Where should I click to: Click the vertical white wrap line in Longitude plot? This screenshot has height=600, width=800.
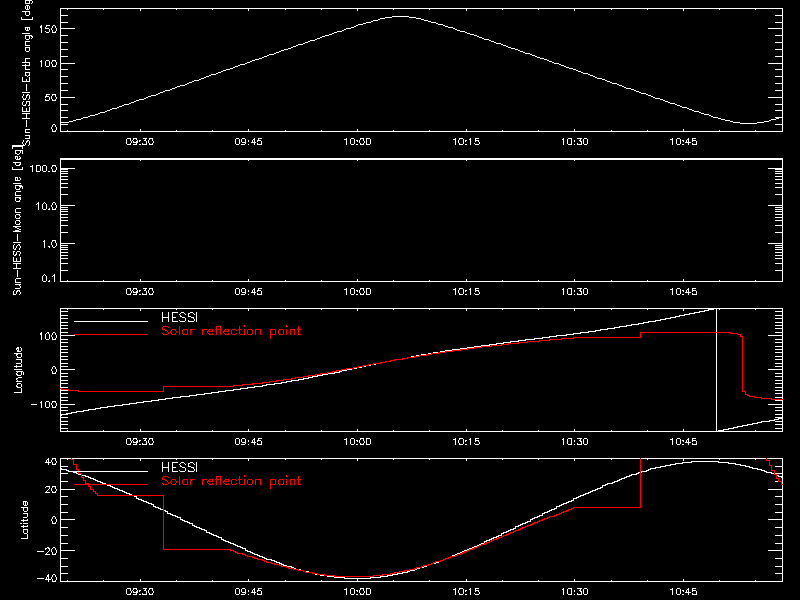pyautogui.click(x=716, y=370)
